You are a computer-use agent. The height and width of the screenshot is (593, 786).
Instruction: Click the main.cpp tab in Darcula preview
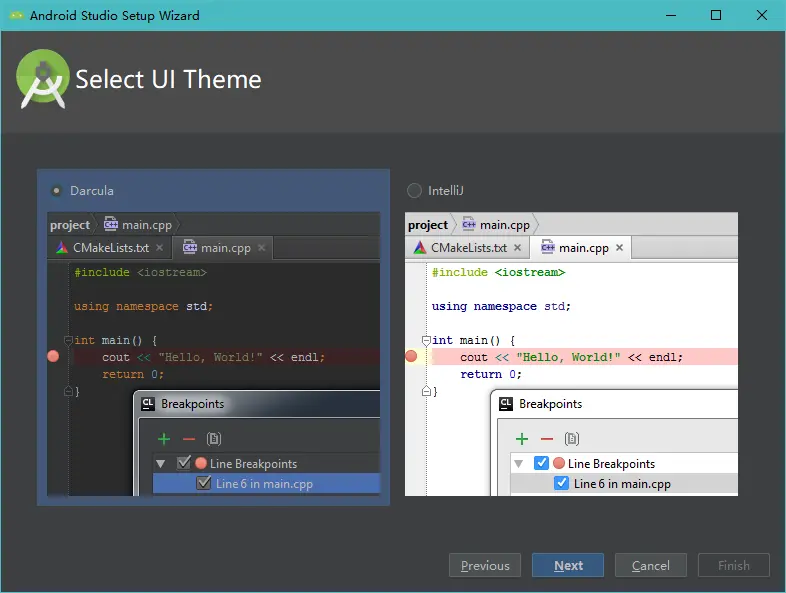(x=223, y=248)
